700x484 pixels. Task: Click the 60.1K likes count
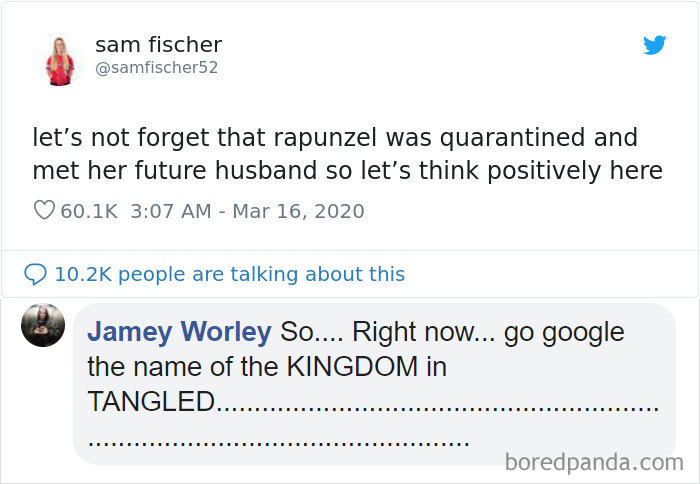click(x=89, y=211)
